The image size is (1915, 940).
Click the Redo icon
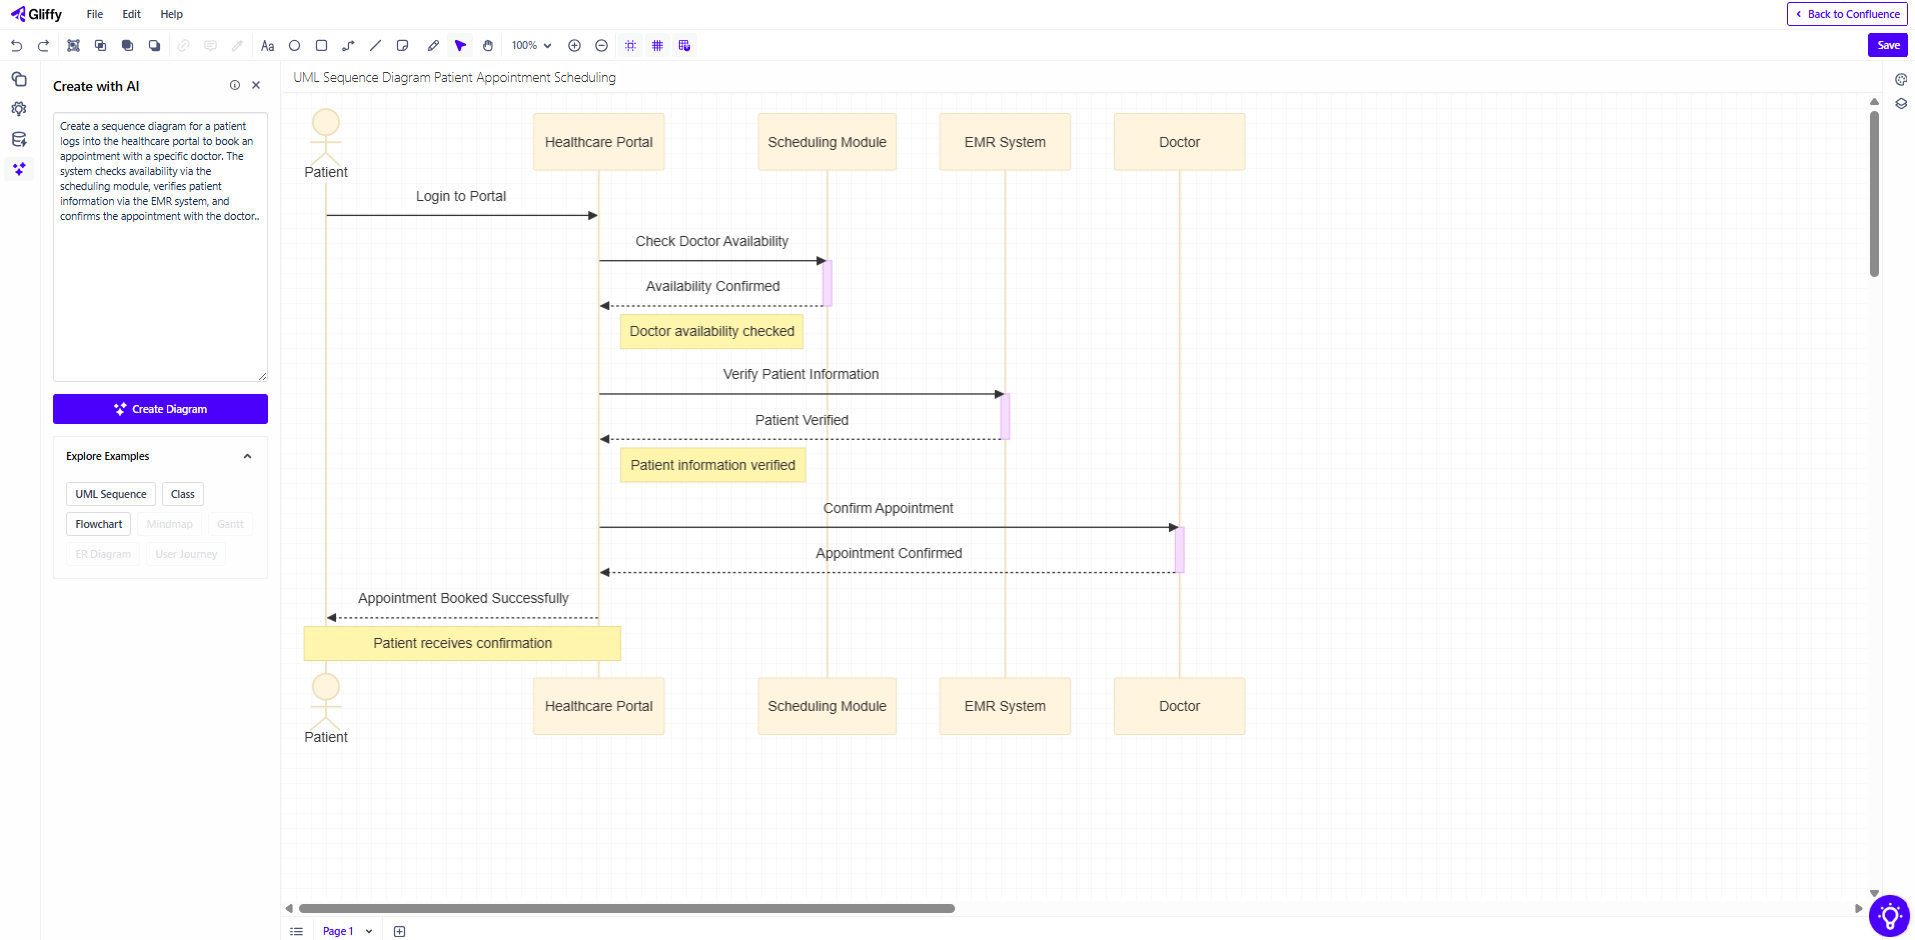(x=43, y=46)
